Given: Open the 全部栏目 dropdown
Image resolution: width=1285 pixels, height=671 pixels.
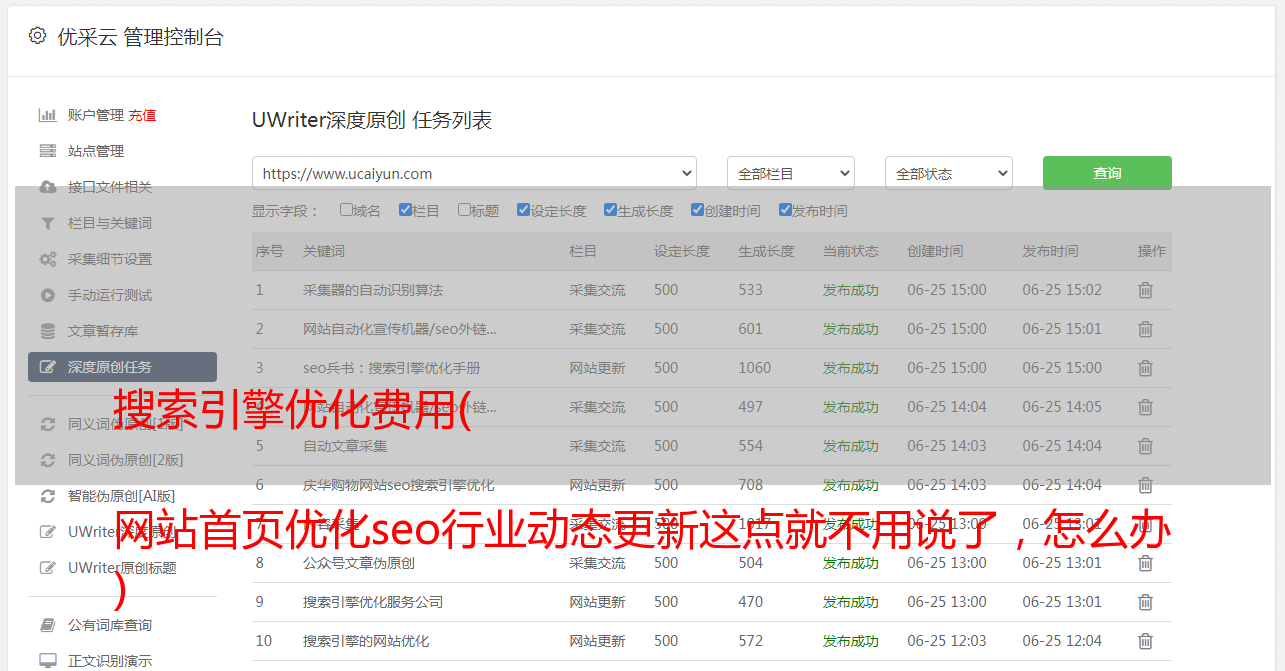Looking at the screenshot, I should pos(791,173).
